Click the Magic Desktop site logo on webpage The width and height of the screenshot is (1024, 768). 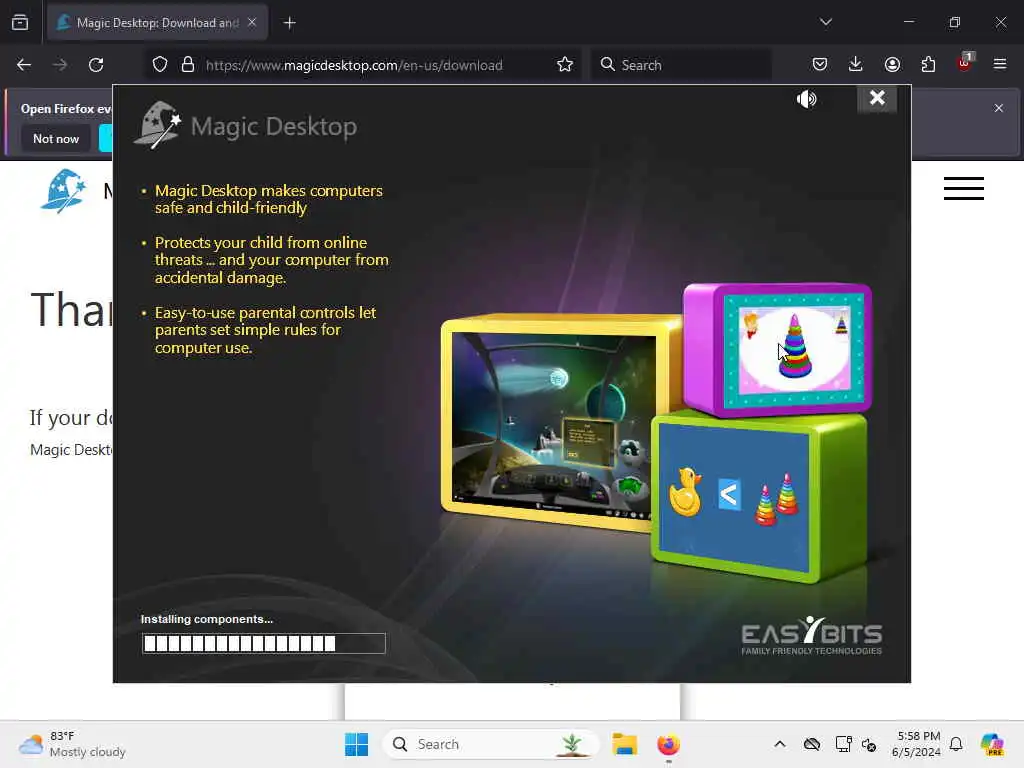[x=63, y=191]
